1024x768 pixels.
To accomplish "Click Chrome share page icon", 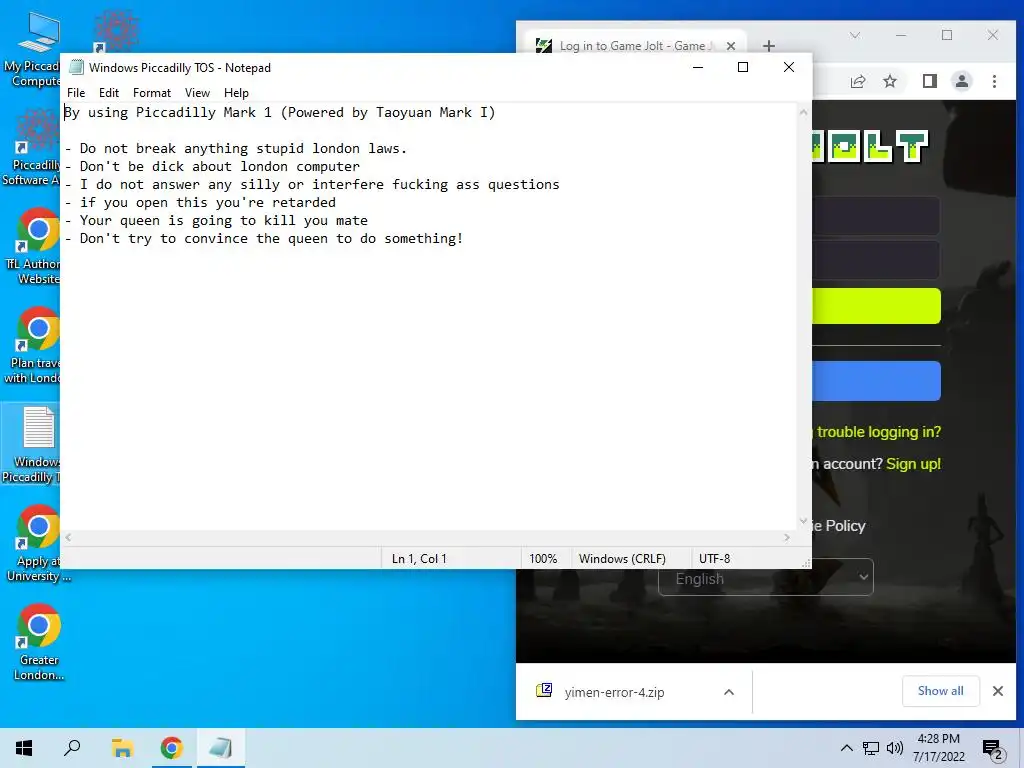I will 858,81.
